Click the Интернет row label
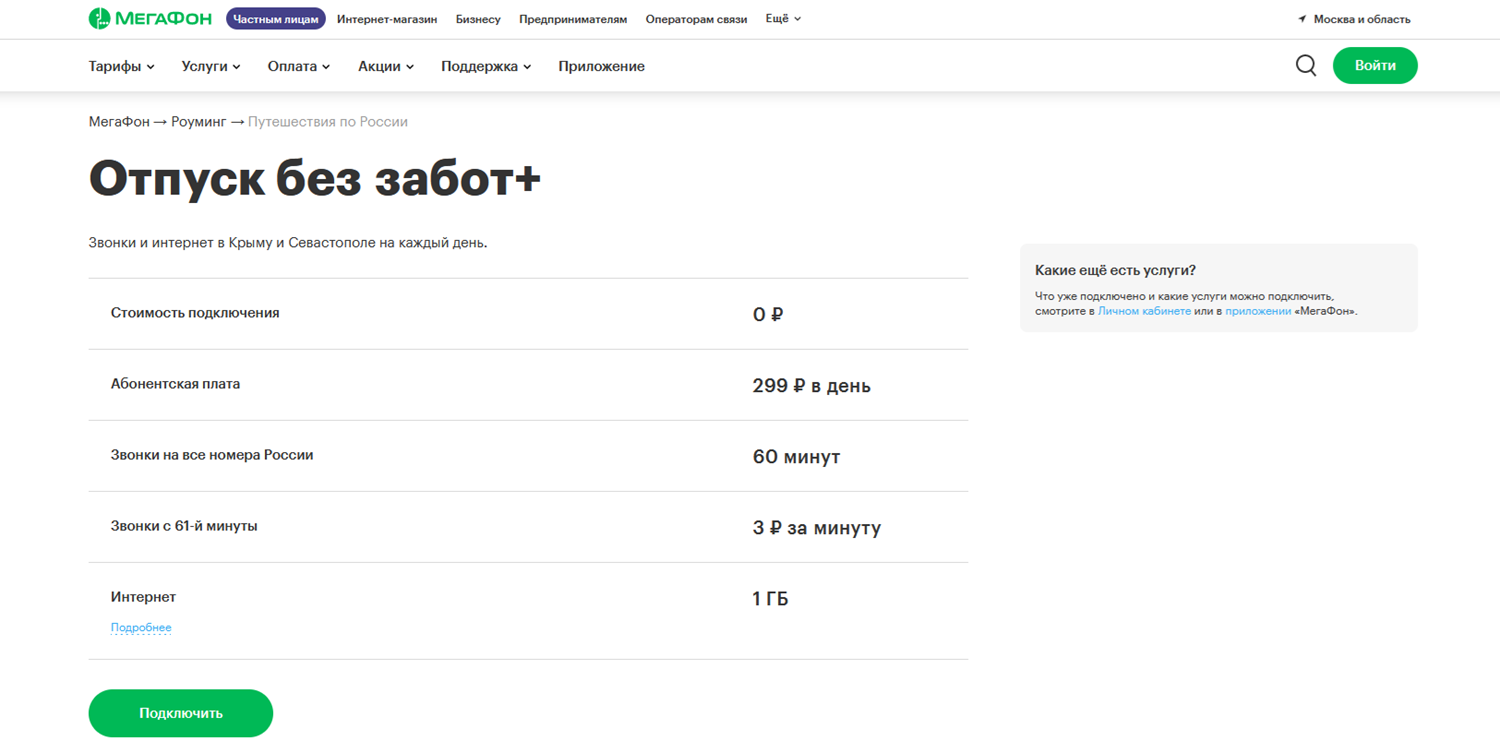The height and width of the screenshot is (753, 1500). pos(143,597)
